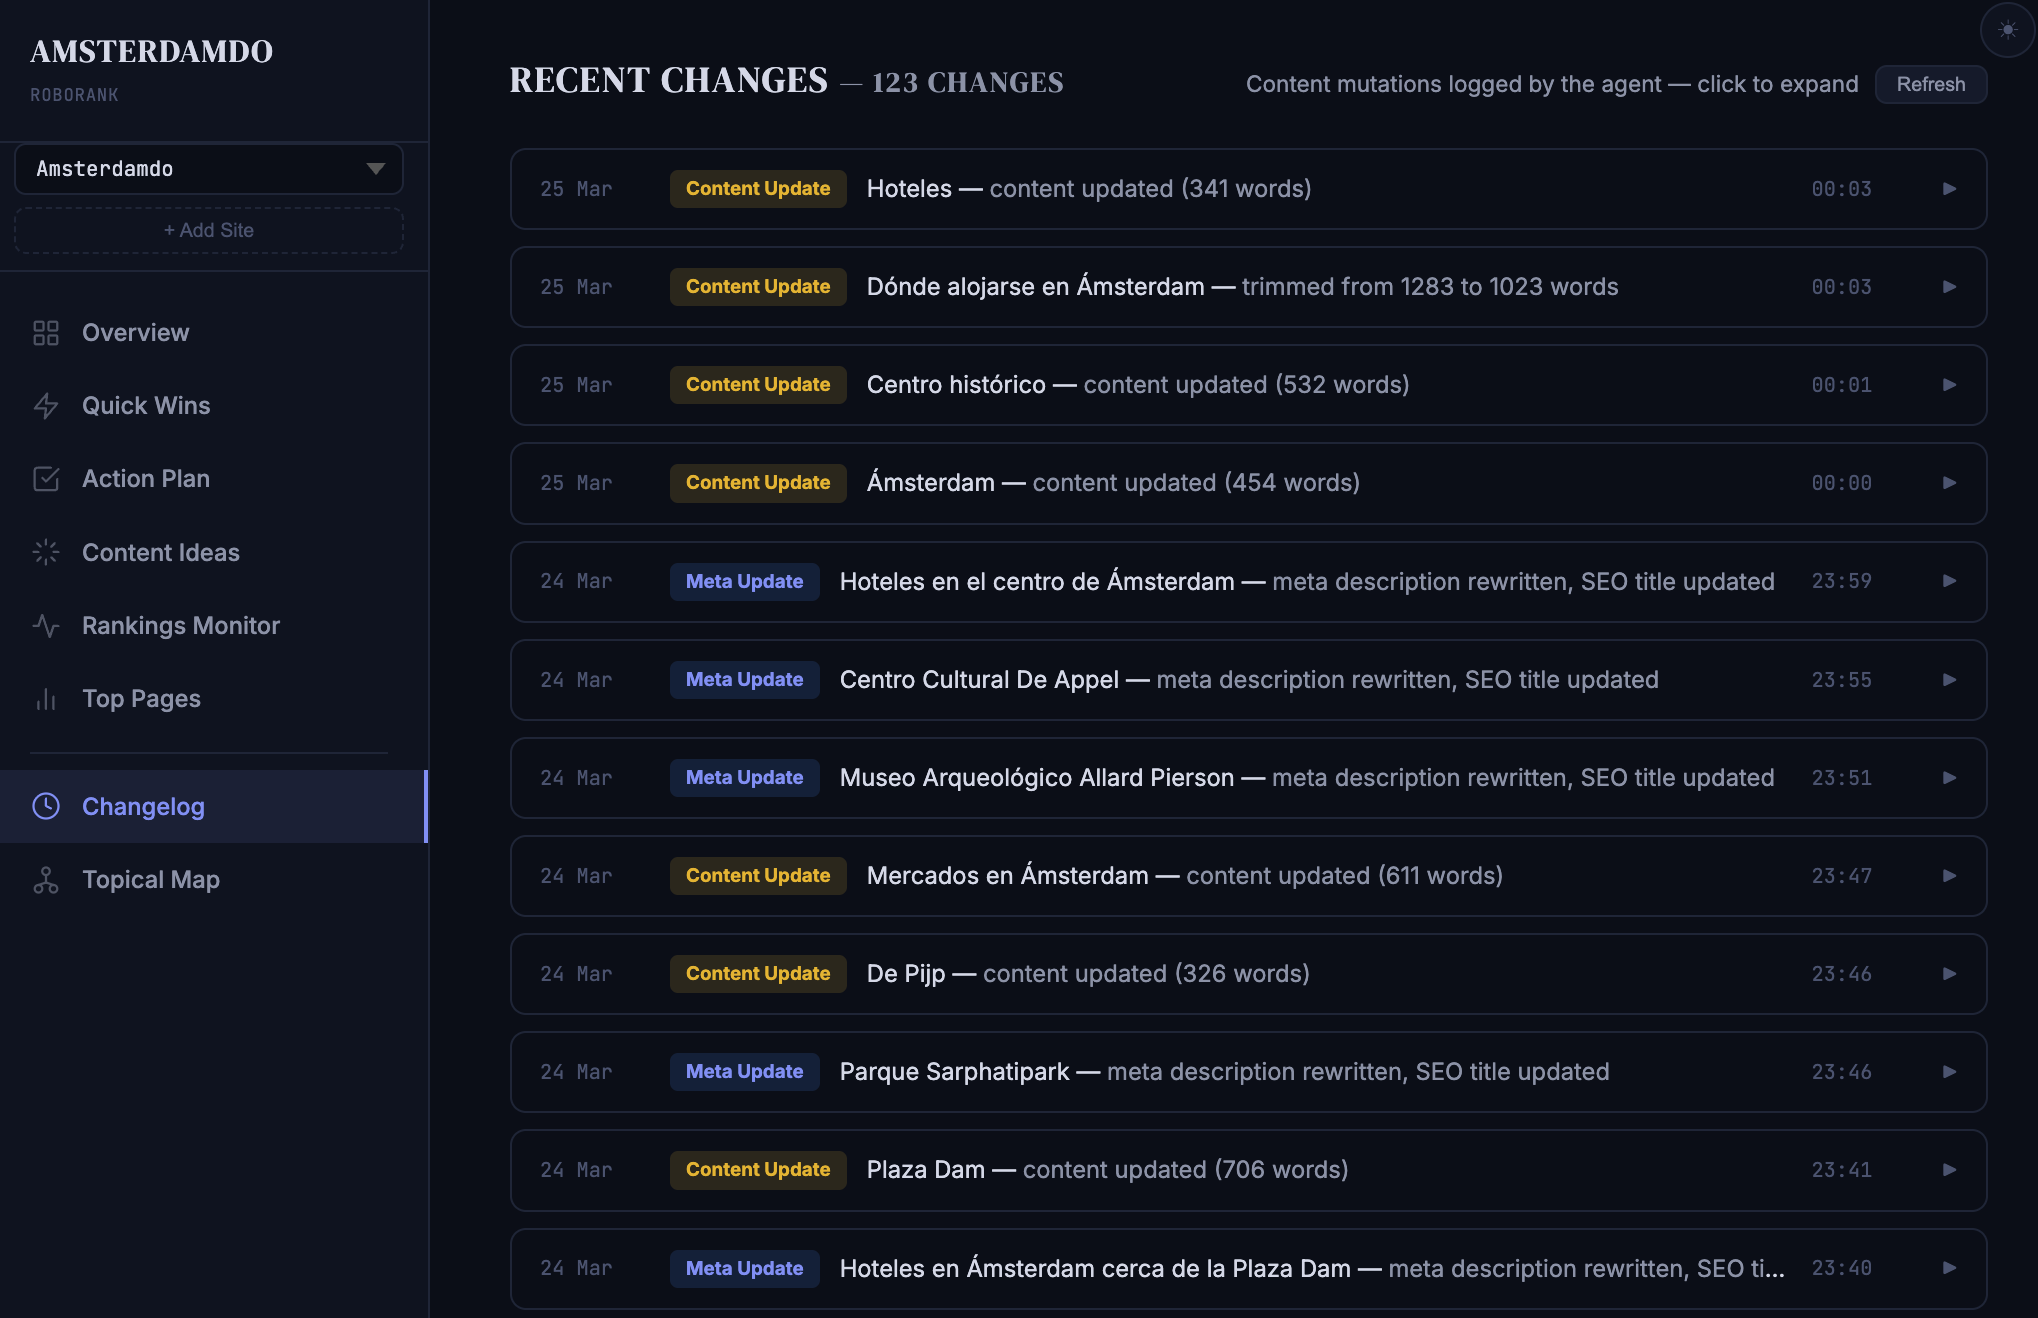
Task: Open Action Plan via its checklist icon
Action: [x=47, y=479]
